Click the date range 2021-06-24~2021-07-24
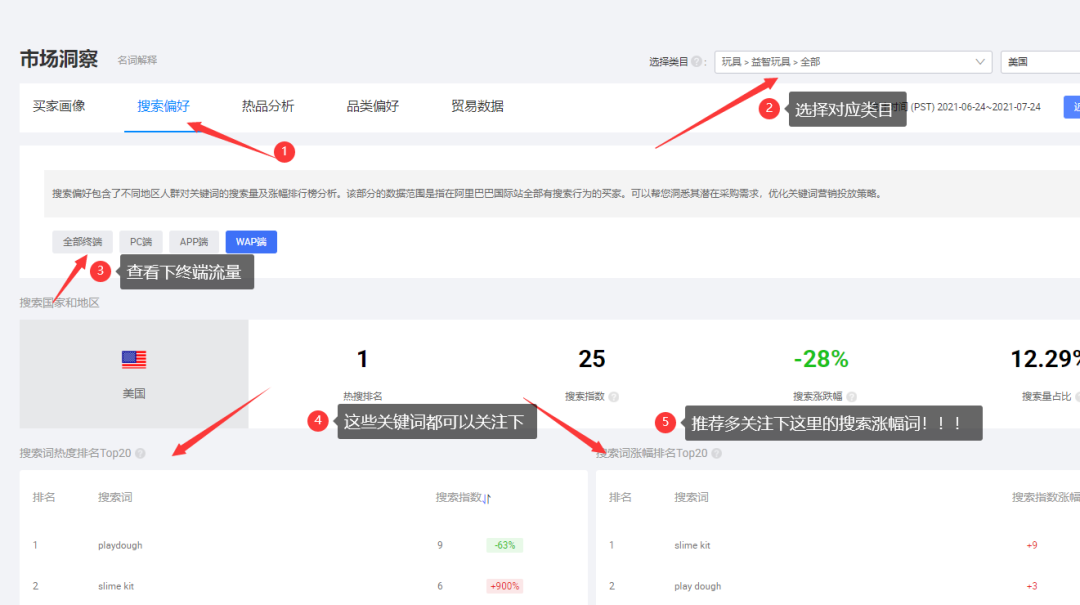1080x605 pixels. point(989,107)
